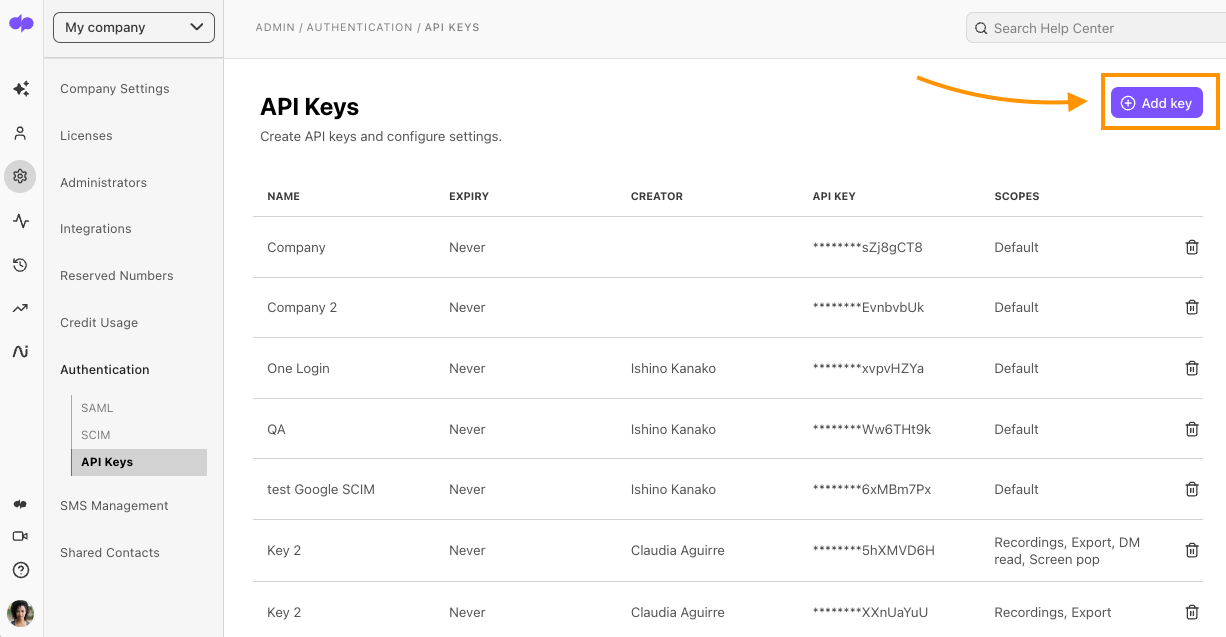The image size is (1226, 637).
Task: Click the small Dialpad app icon near bottom
Action: (x=20, y=504)
